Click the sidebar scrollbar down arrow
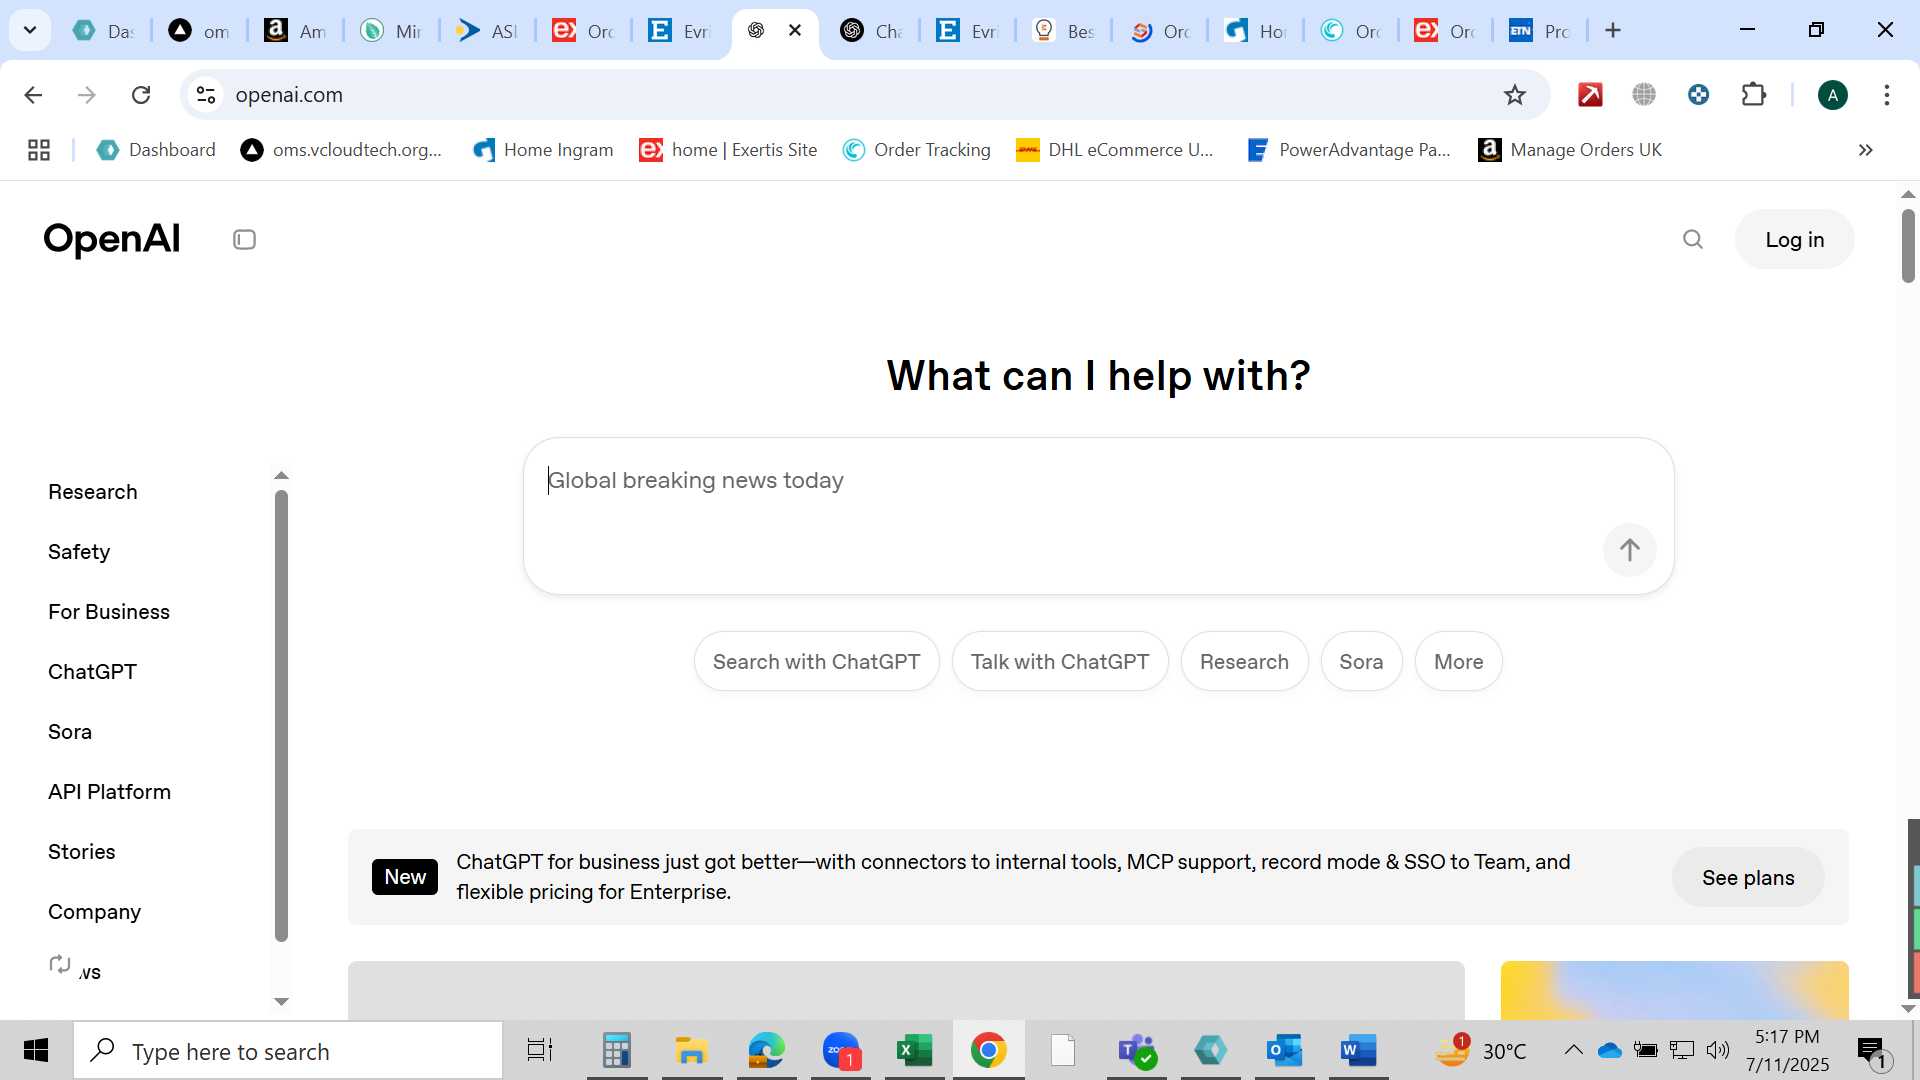 [x=281, y=1001]
